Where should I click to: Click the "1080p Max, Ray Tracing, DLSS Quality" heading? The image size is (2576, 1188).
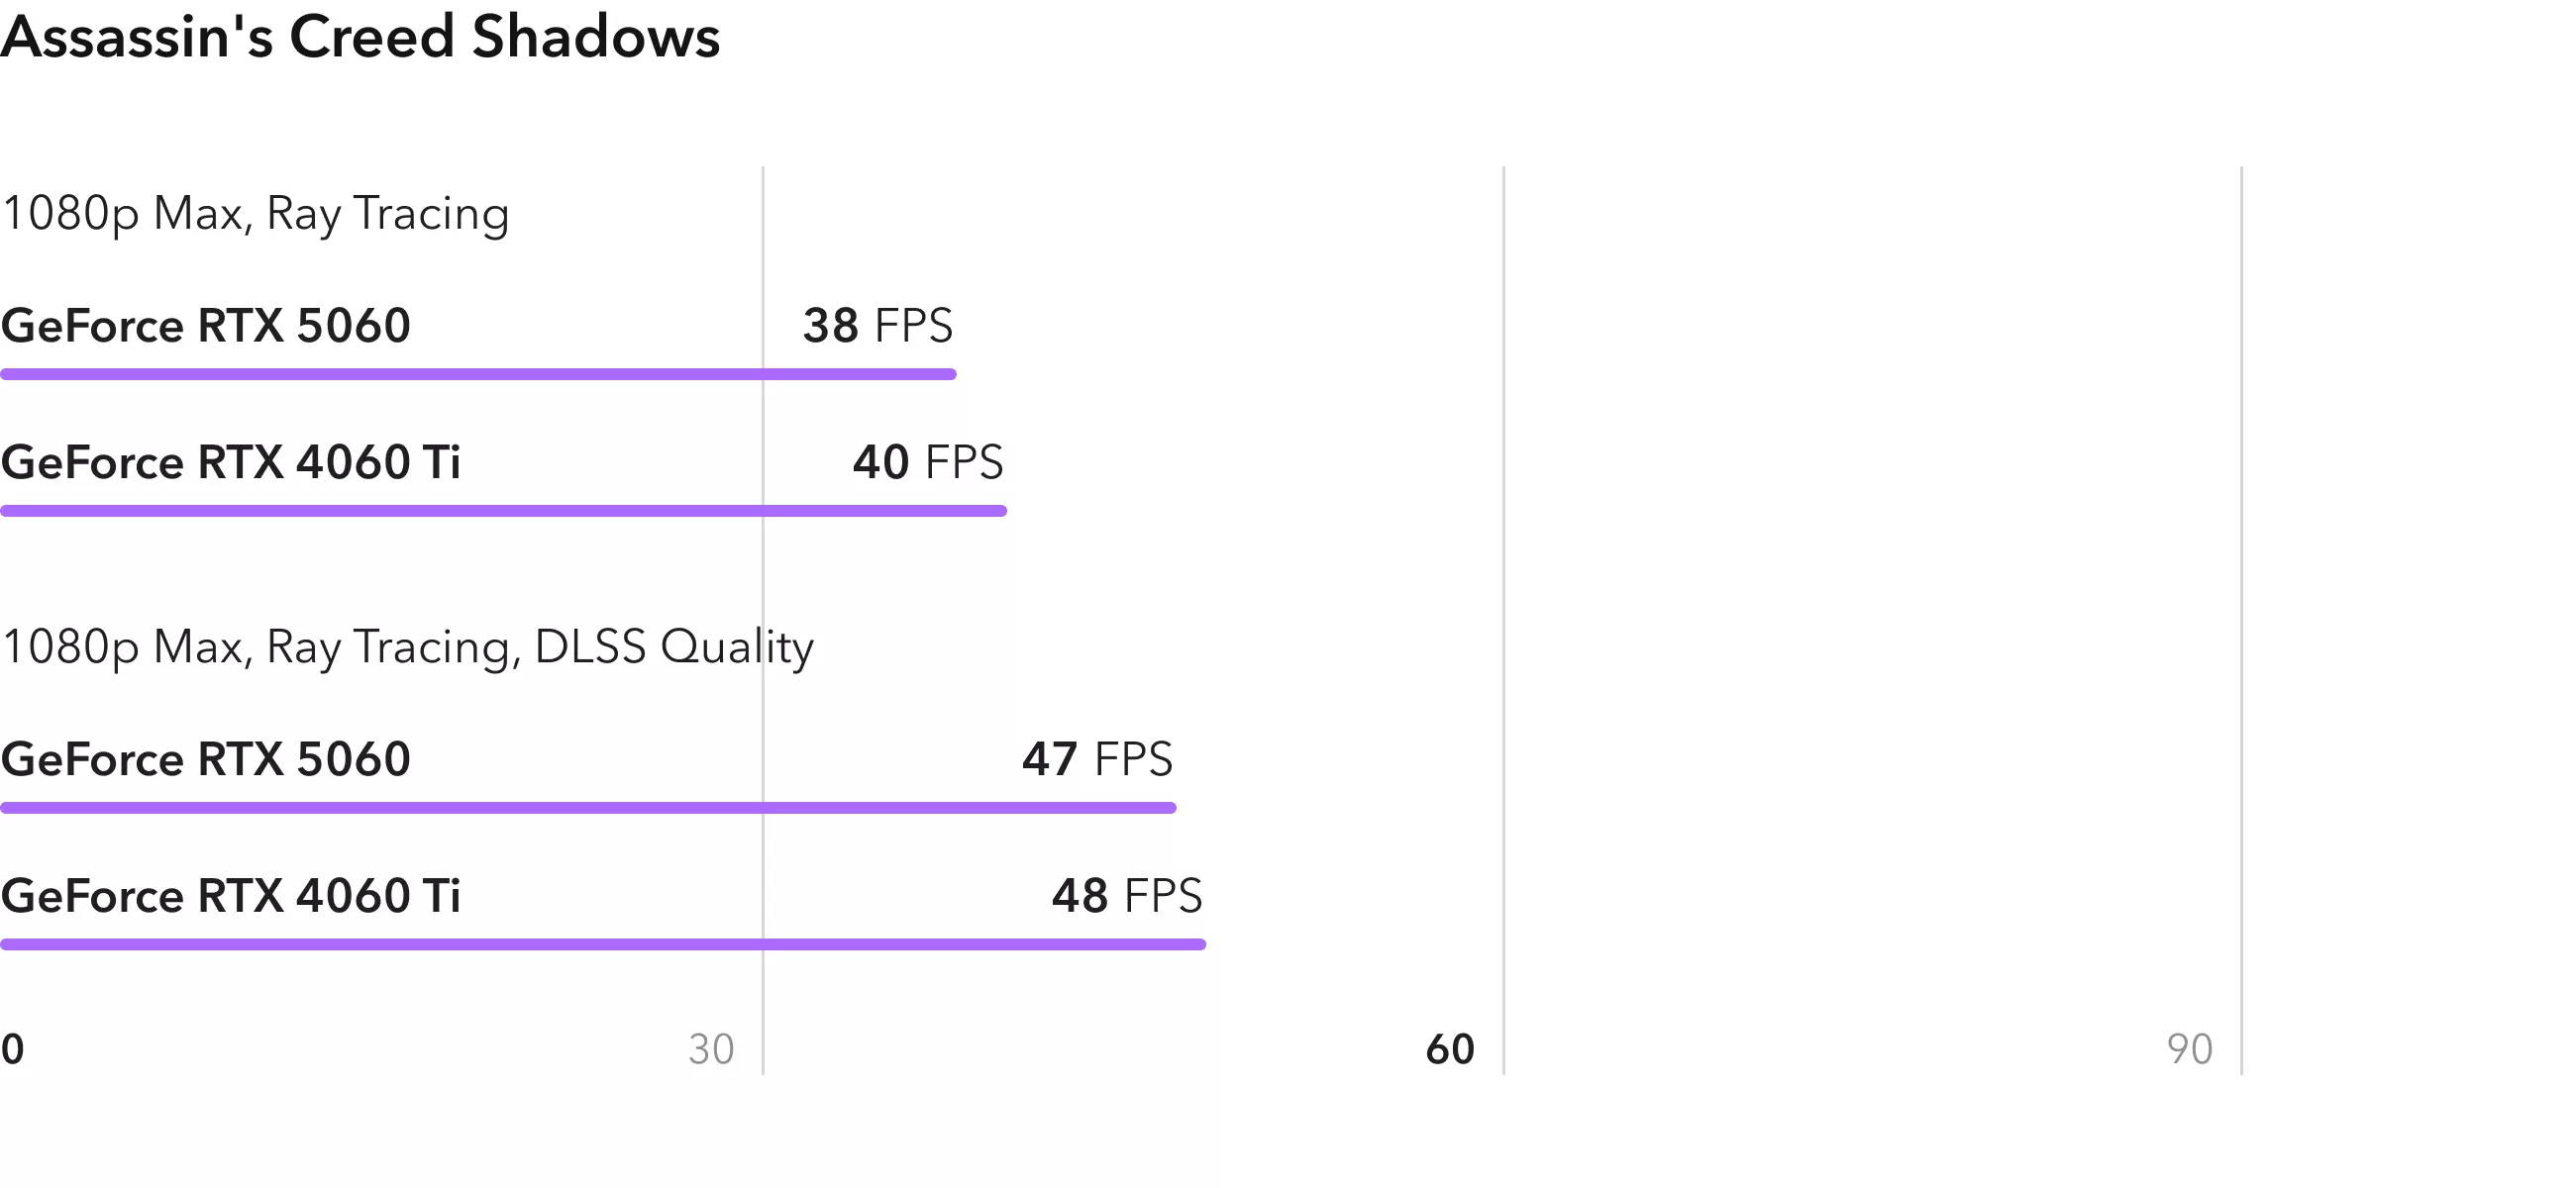[408, 647]
